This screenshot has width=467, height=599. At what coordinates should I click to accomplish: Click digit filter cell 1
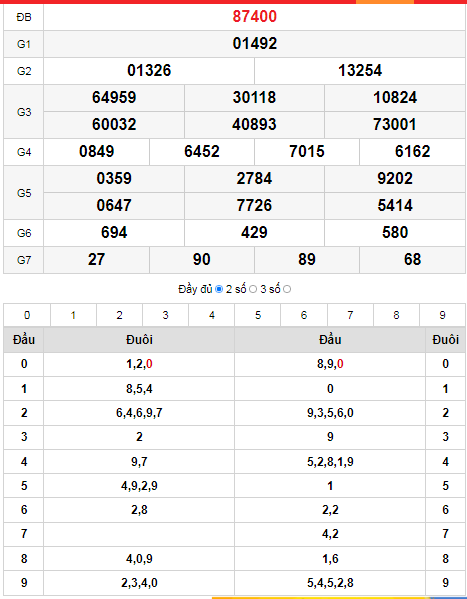(x=73, y=315)
